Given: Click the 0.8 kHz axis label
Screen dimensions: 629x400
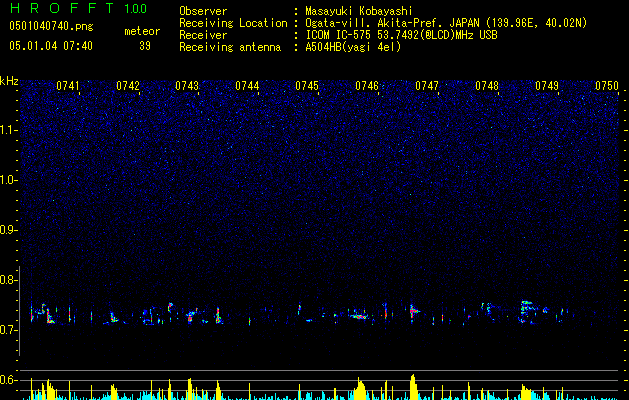Looking at the screenshot, I should pyautogui.click(x=9, y=280).
